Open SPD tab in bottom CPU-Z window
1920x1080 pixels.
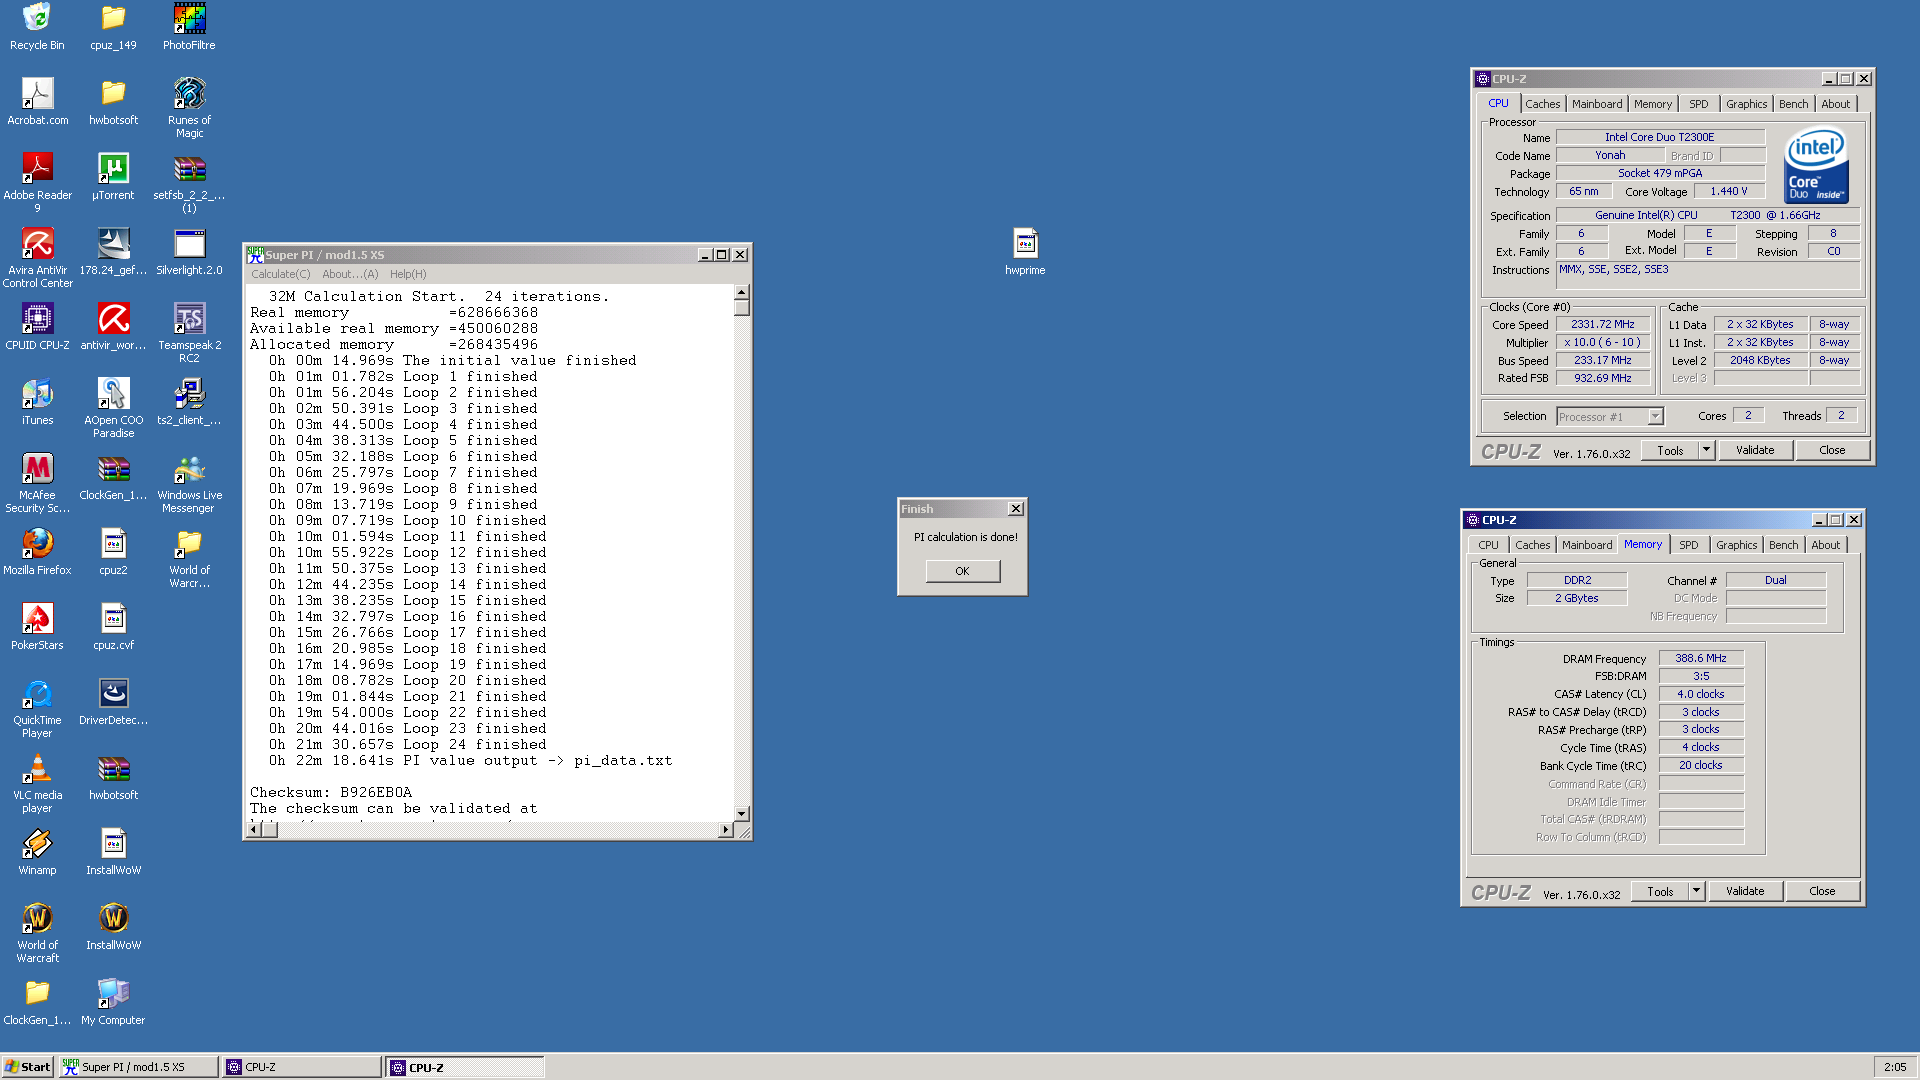pyautogui.click(x=1688, y=545)
